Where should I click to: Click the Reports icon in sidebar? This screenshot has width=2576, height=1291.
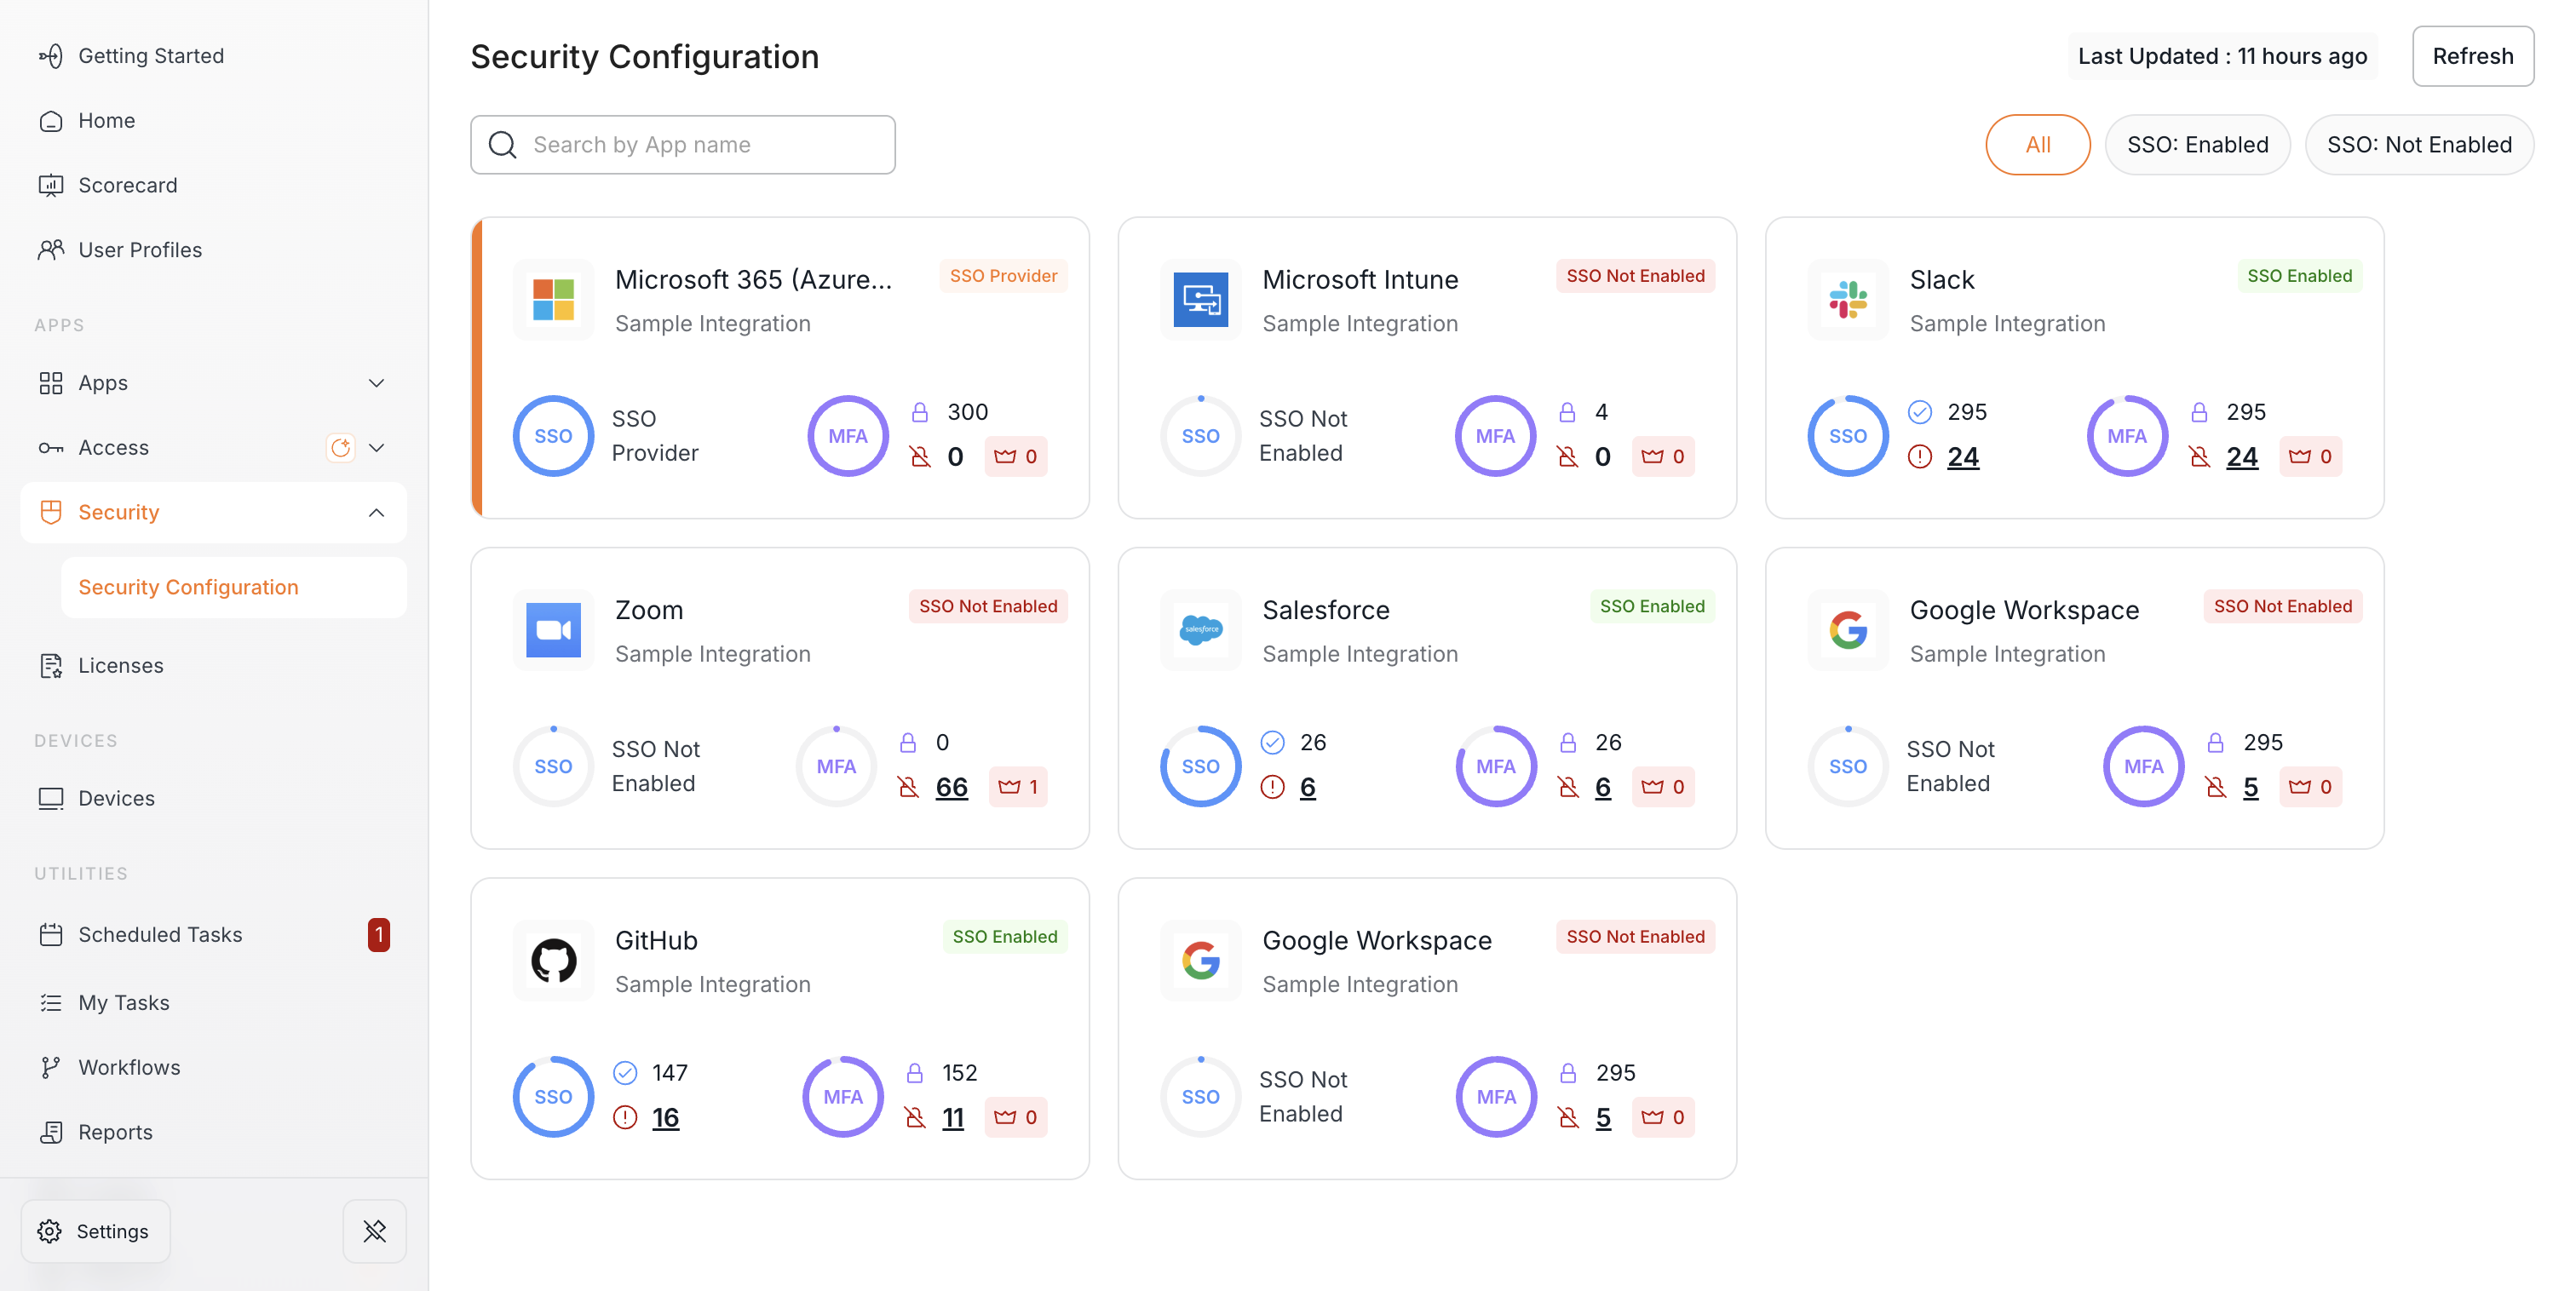51,1133
